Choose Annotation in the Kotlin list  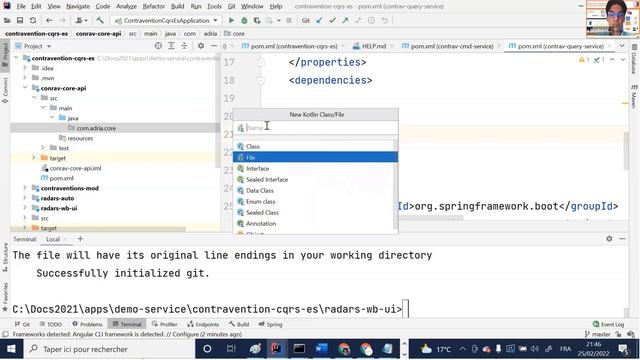pos(314,223)
